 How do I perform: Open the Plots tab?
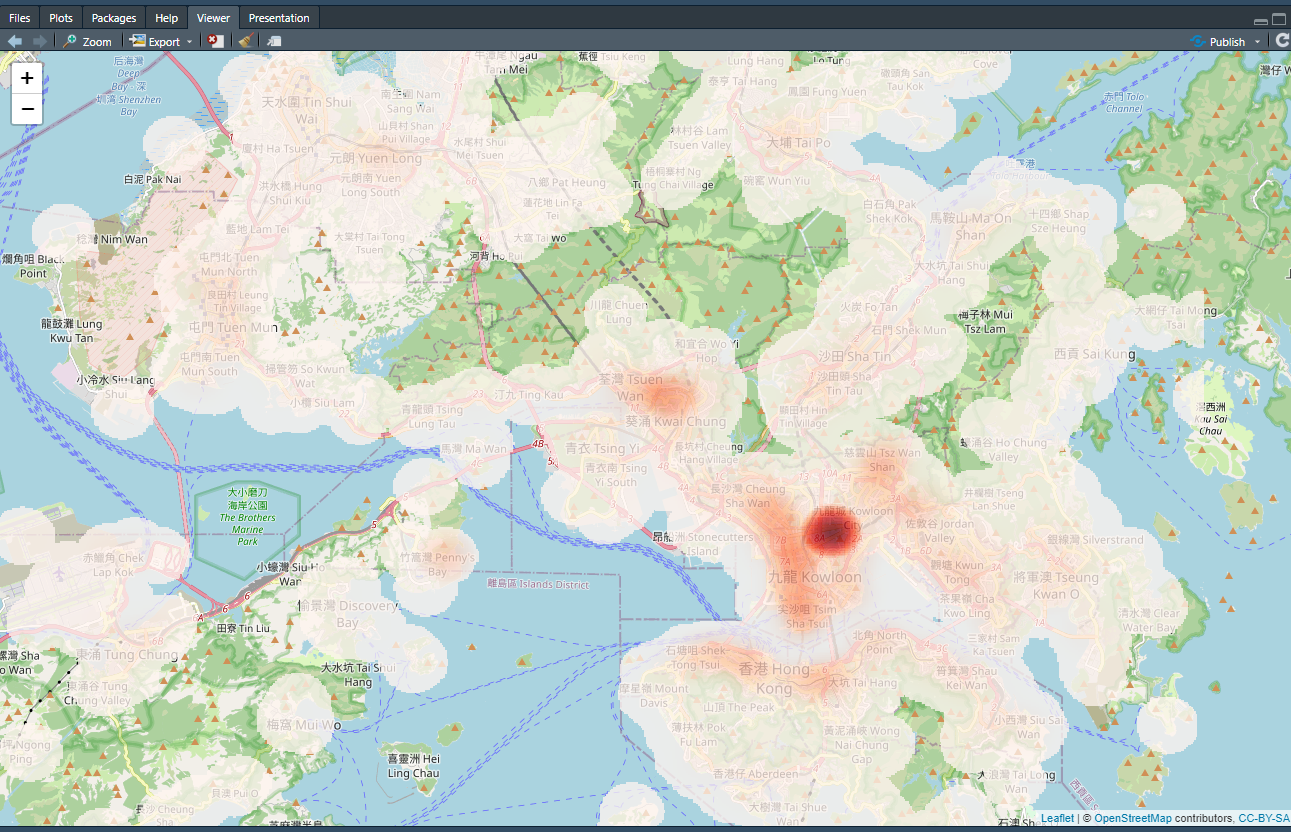(x=61, y=18)
